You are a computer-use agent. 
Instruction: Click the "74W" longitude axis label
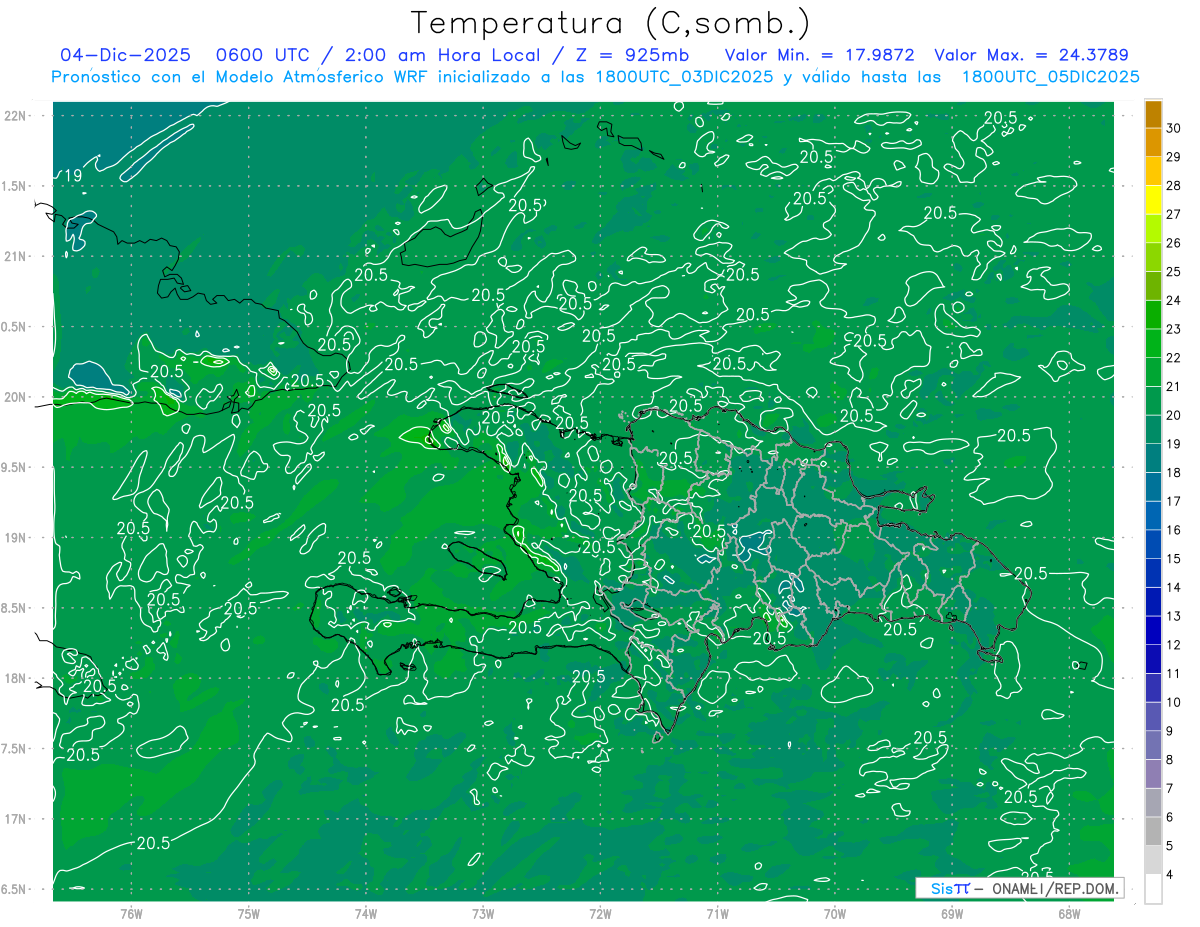(365, 913)
